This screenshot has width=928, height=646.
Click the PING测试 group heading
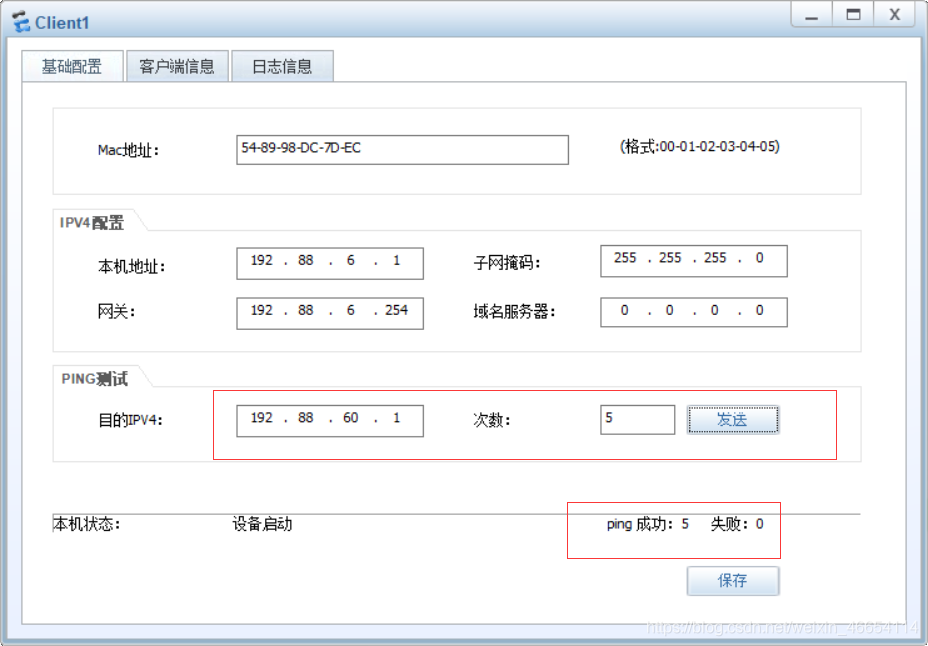tap(95, 379)
